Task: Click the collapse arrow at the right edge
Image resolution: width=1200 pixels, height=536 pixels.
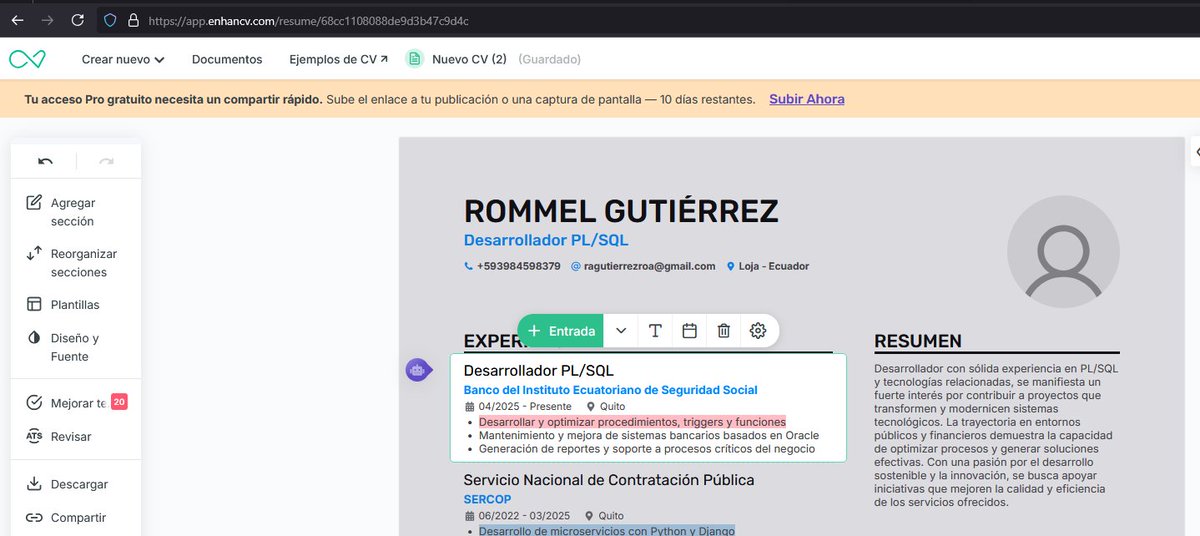Action: [x=1196, y=150]
